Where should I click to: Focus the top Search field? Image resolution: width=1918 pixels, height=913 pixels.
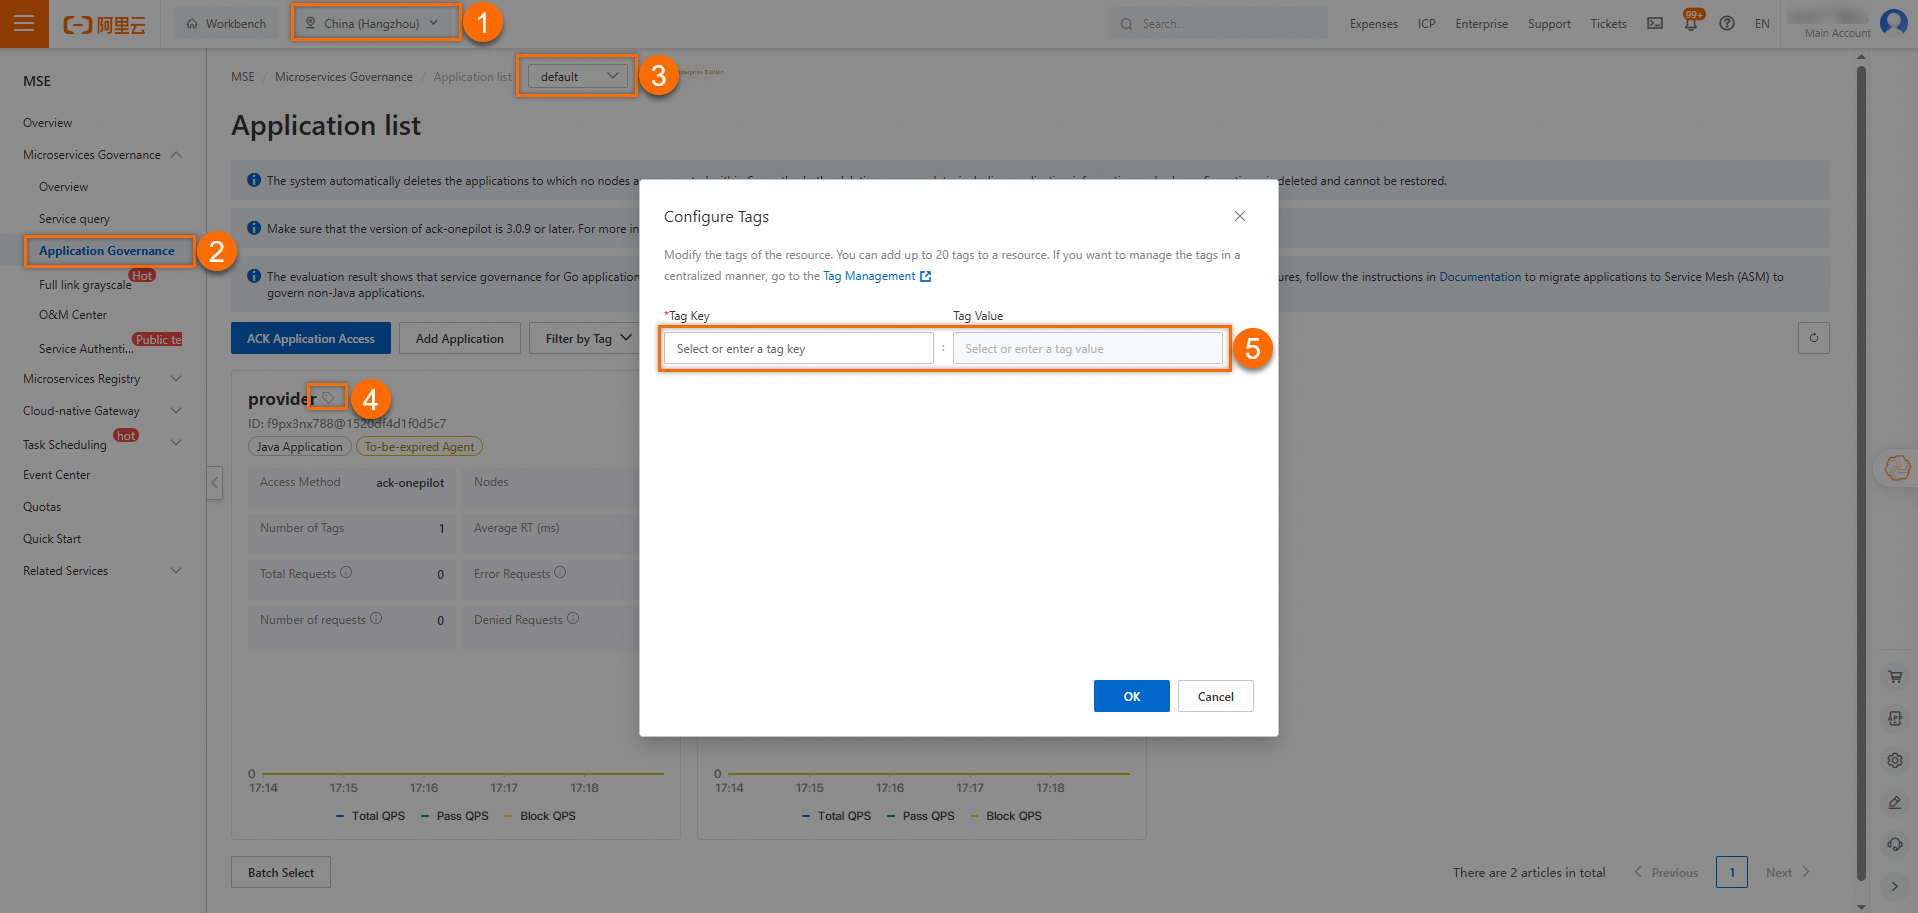pos(1218,23)
